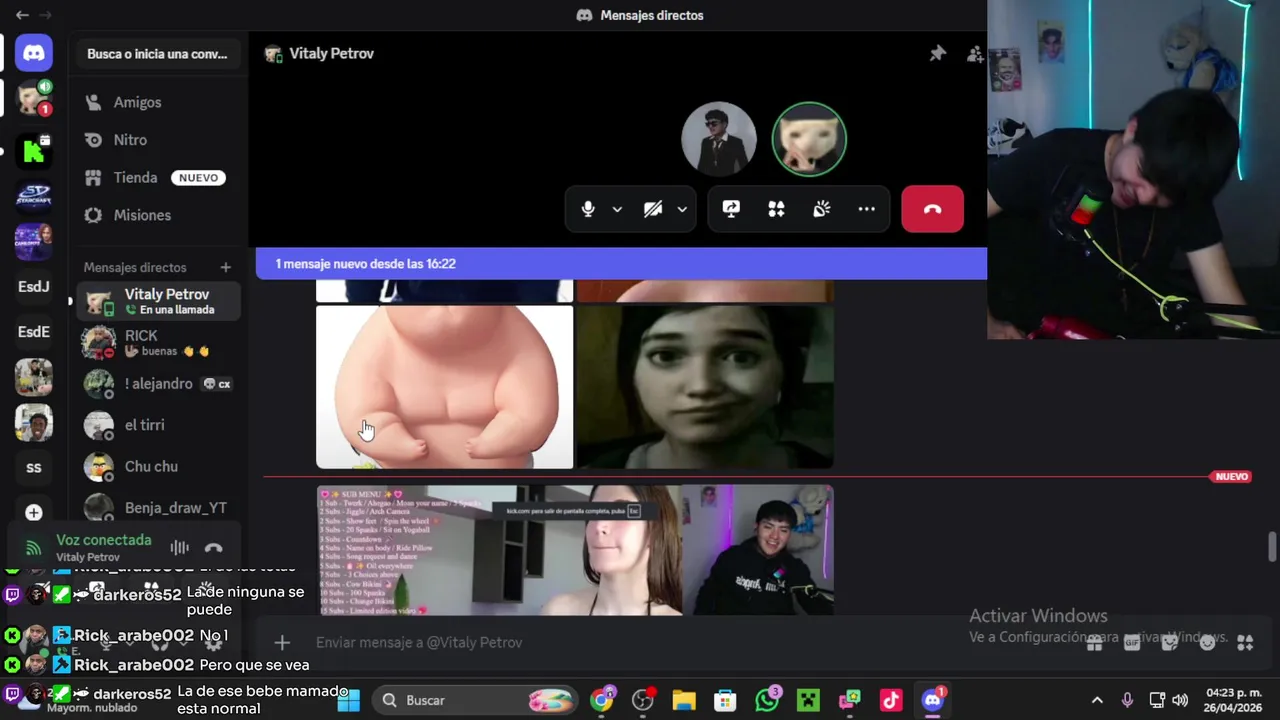The image size is (1280, 720).
Task: Go forward with the right arrow
Action: (45, 15)
